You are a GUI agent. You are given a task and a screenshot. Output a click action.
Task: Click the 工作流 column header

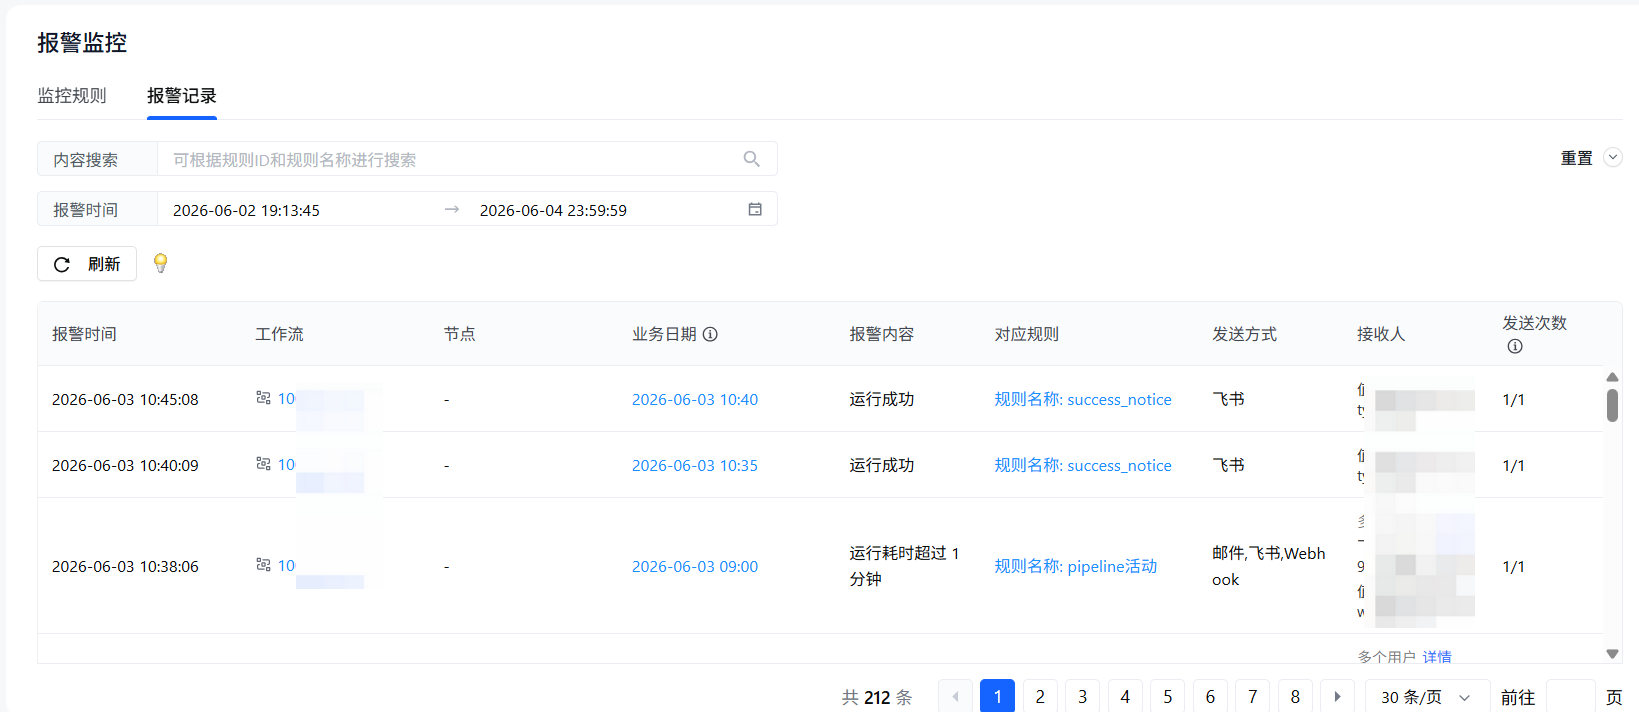point(279,334)
